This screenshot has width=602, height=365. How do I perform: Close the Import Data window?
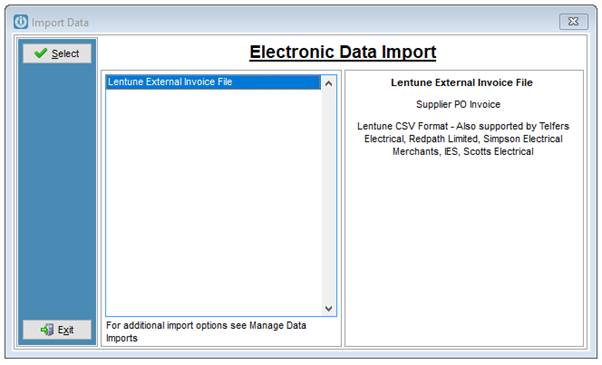click(x=573, y=21)
